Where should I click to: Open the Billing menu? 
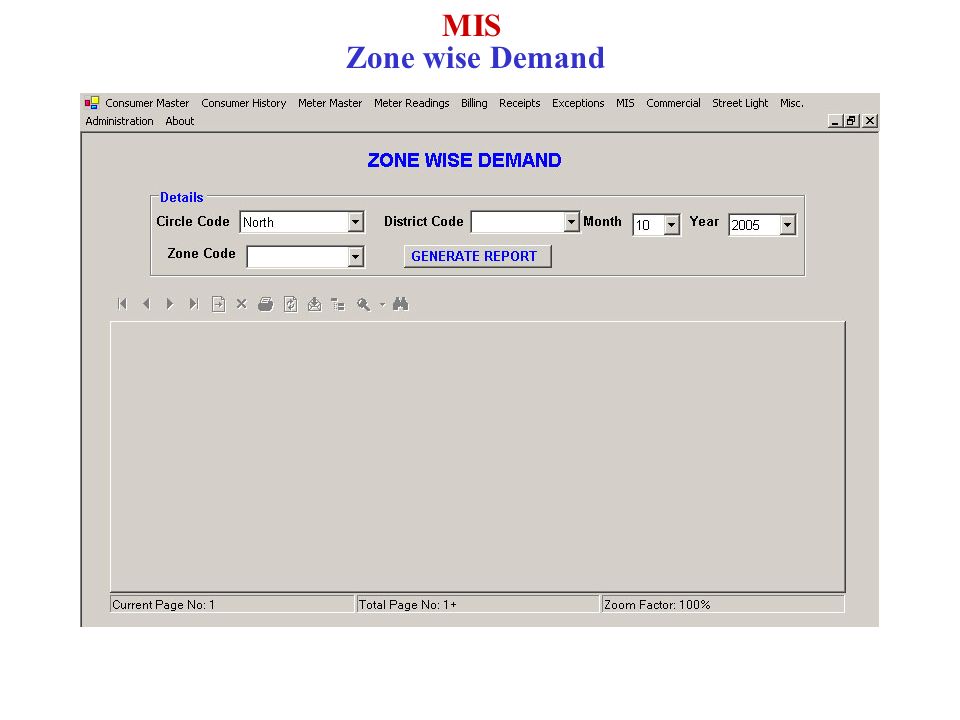[474, 103]
